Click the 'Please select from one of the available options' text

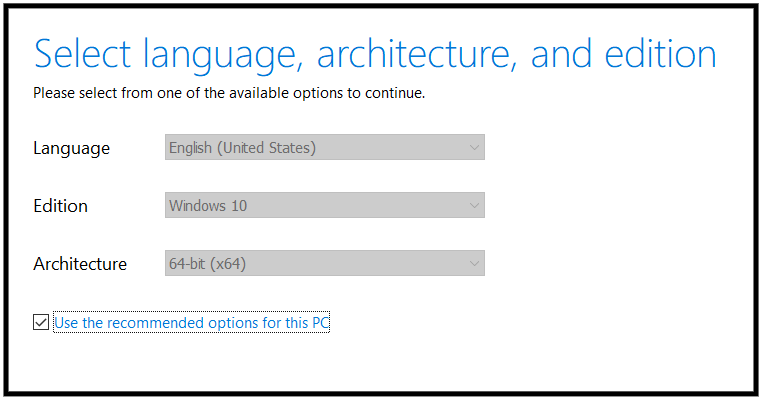(229, 94)
